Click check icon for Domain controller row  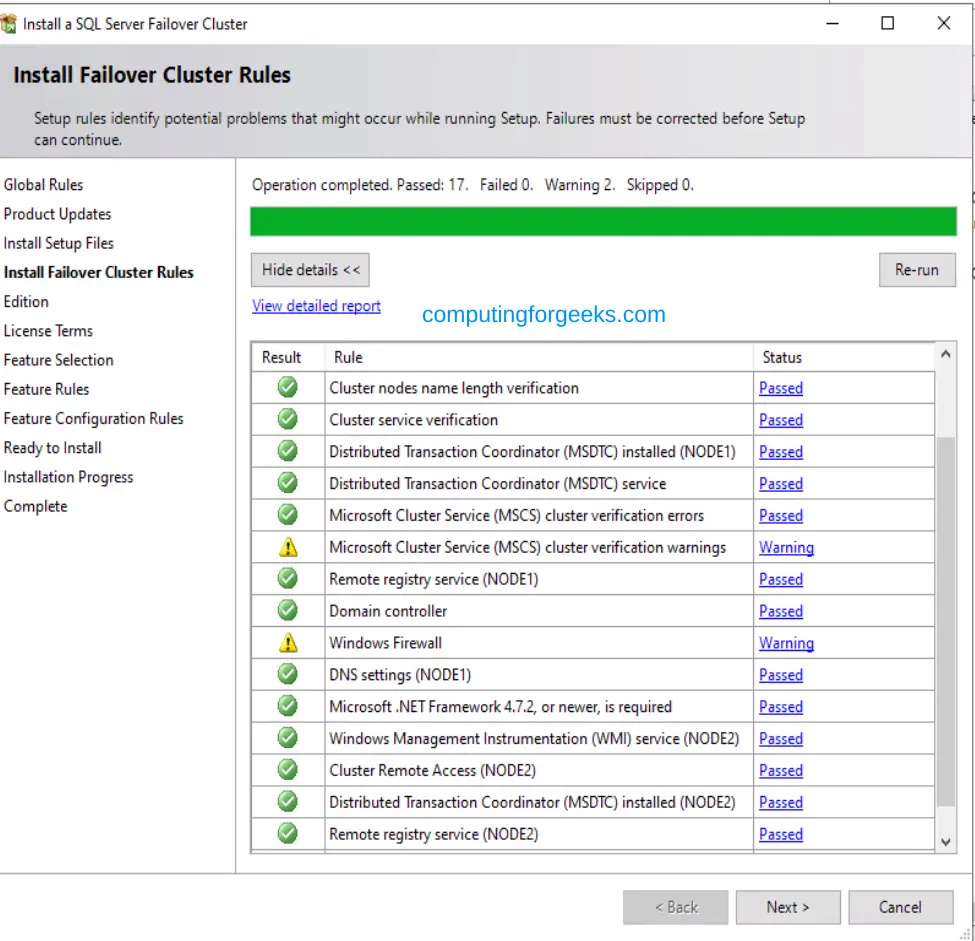point(287,610)
